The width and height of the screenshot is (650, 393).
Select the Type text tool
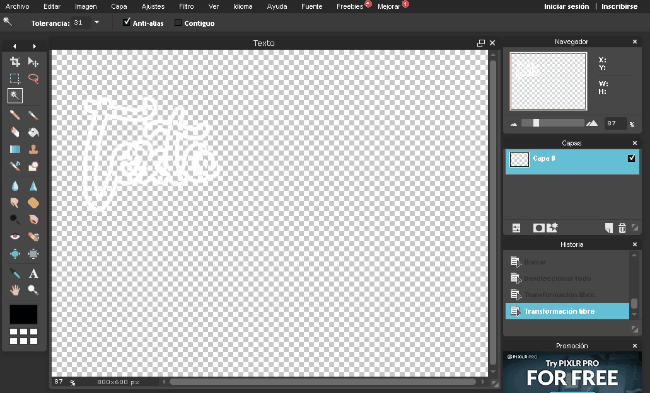33,273
